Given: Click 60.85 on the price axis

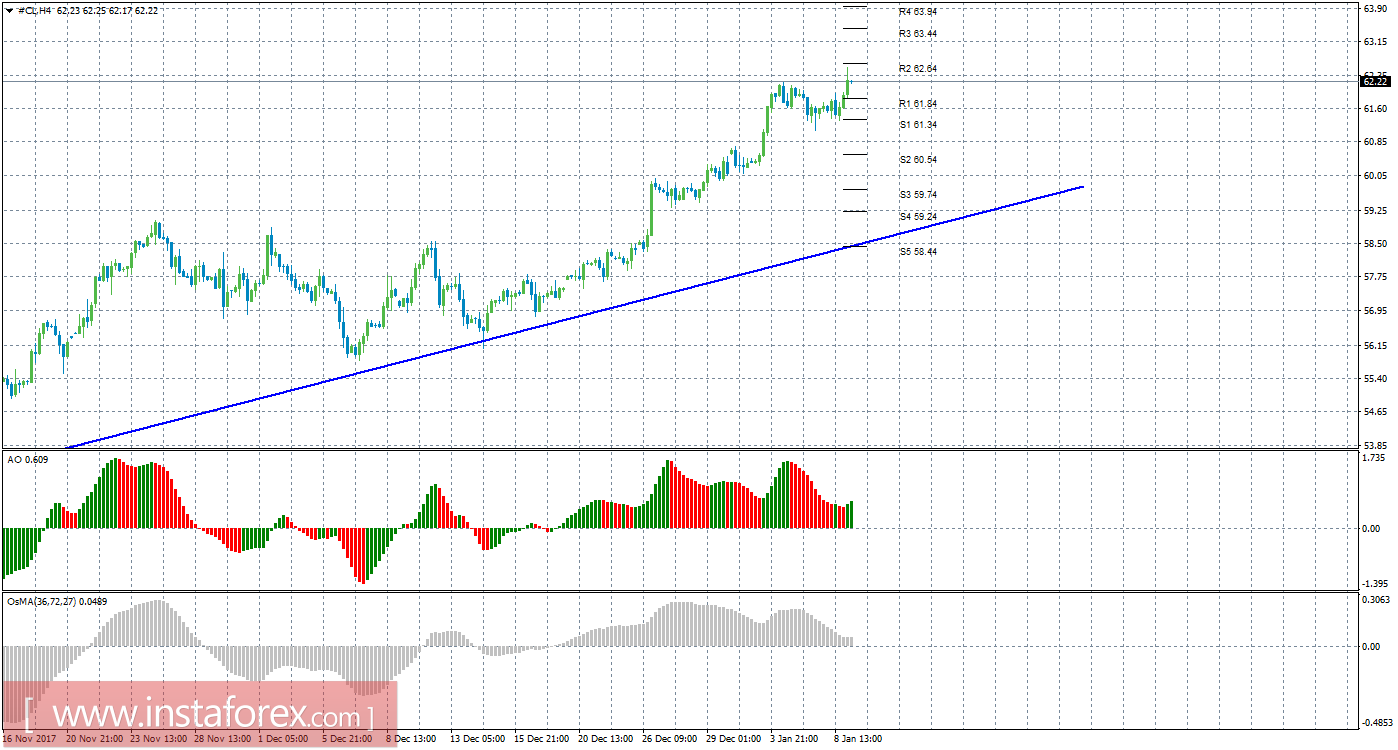Looking at the screenshot, I should pos(1375,143).
